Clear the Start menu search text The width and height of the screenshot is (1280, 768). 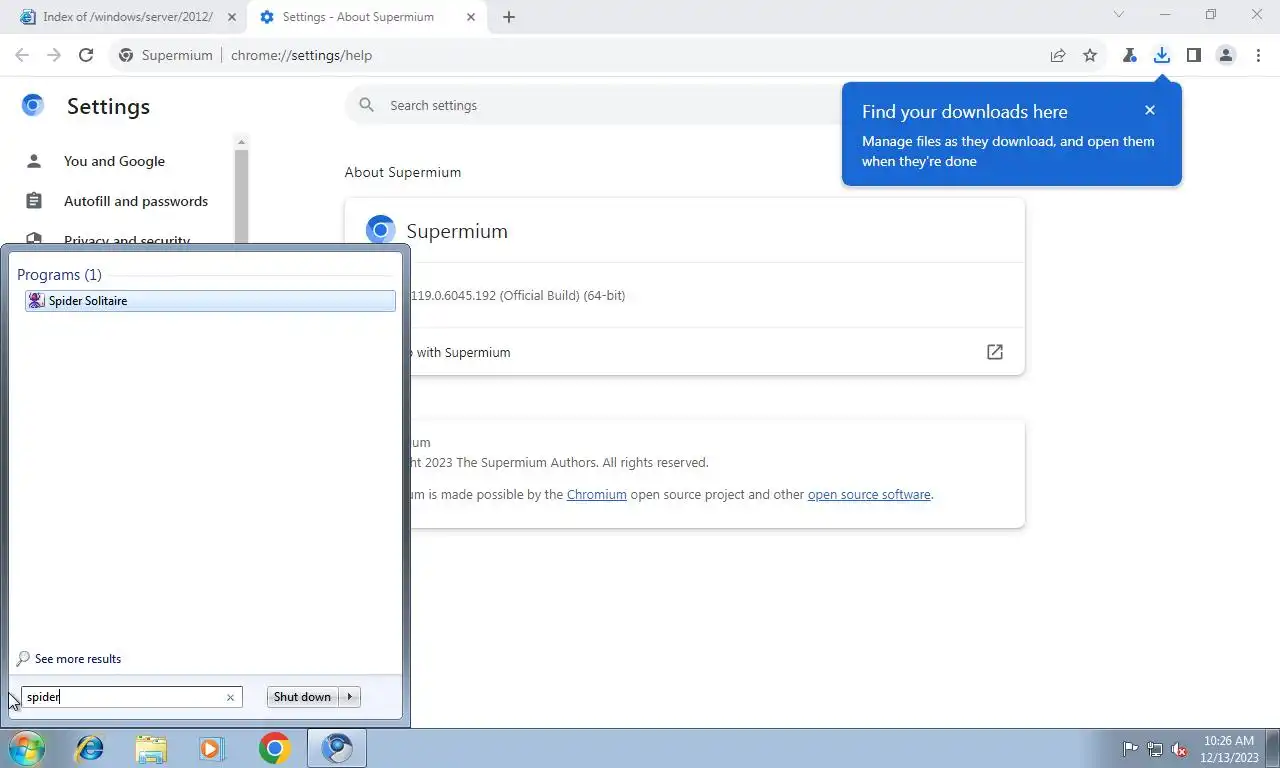[x=230, y=698]
